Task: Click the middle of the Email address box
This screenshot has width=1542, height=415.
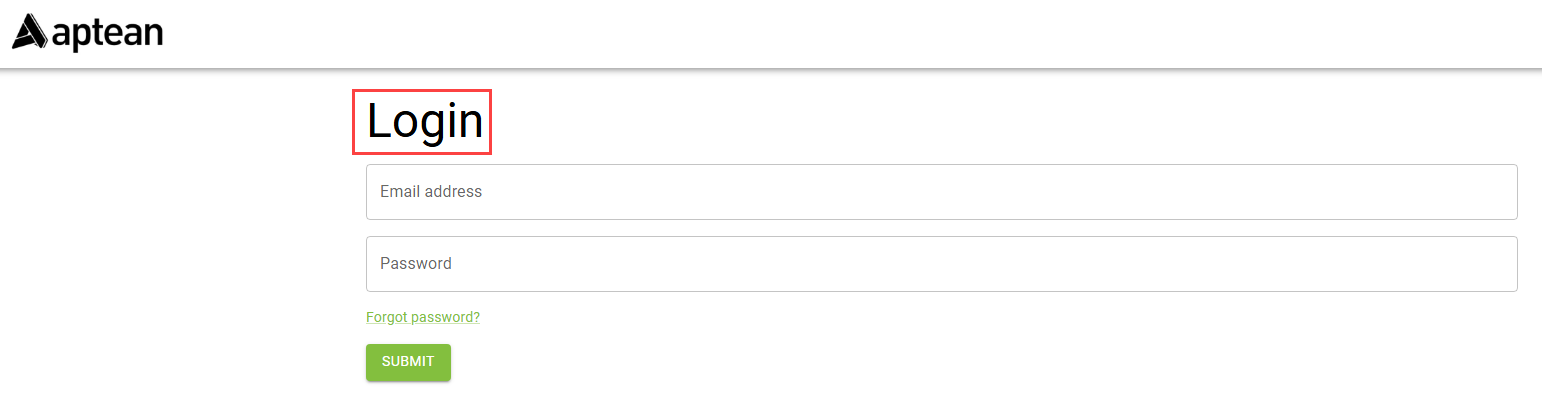Action: pos(941,192)
